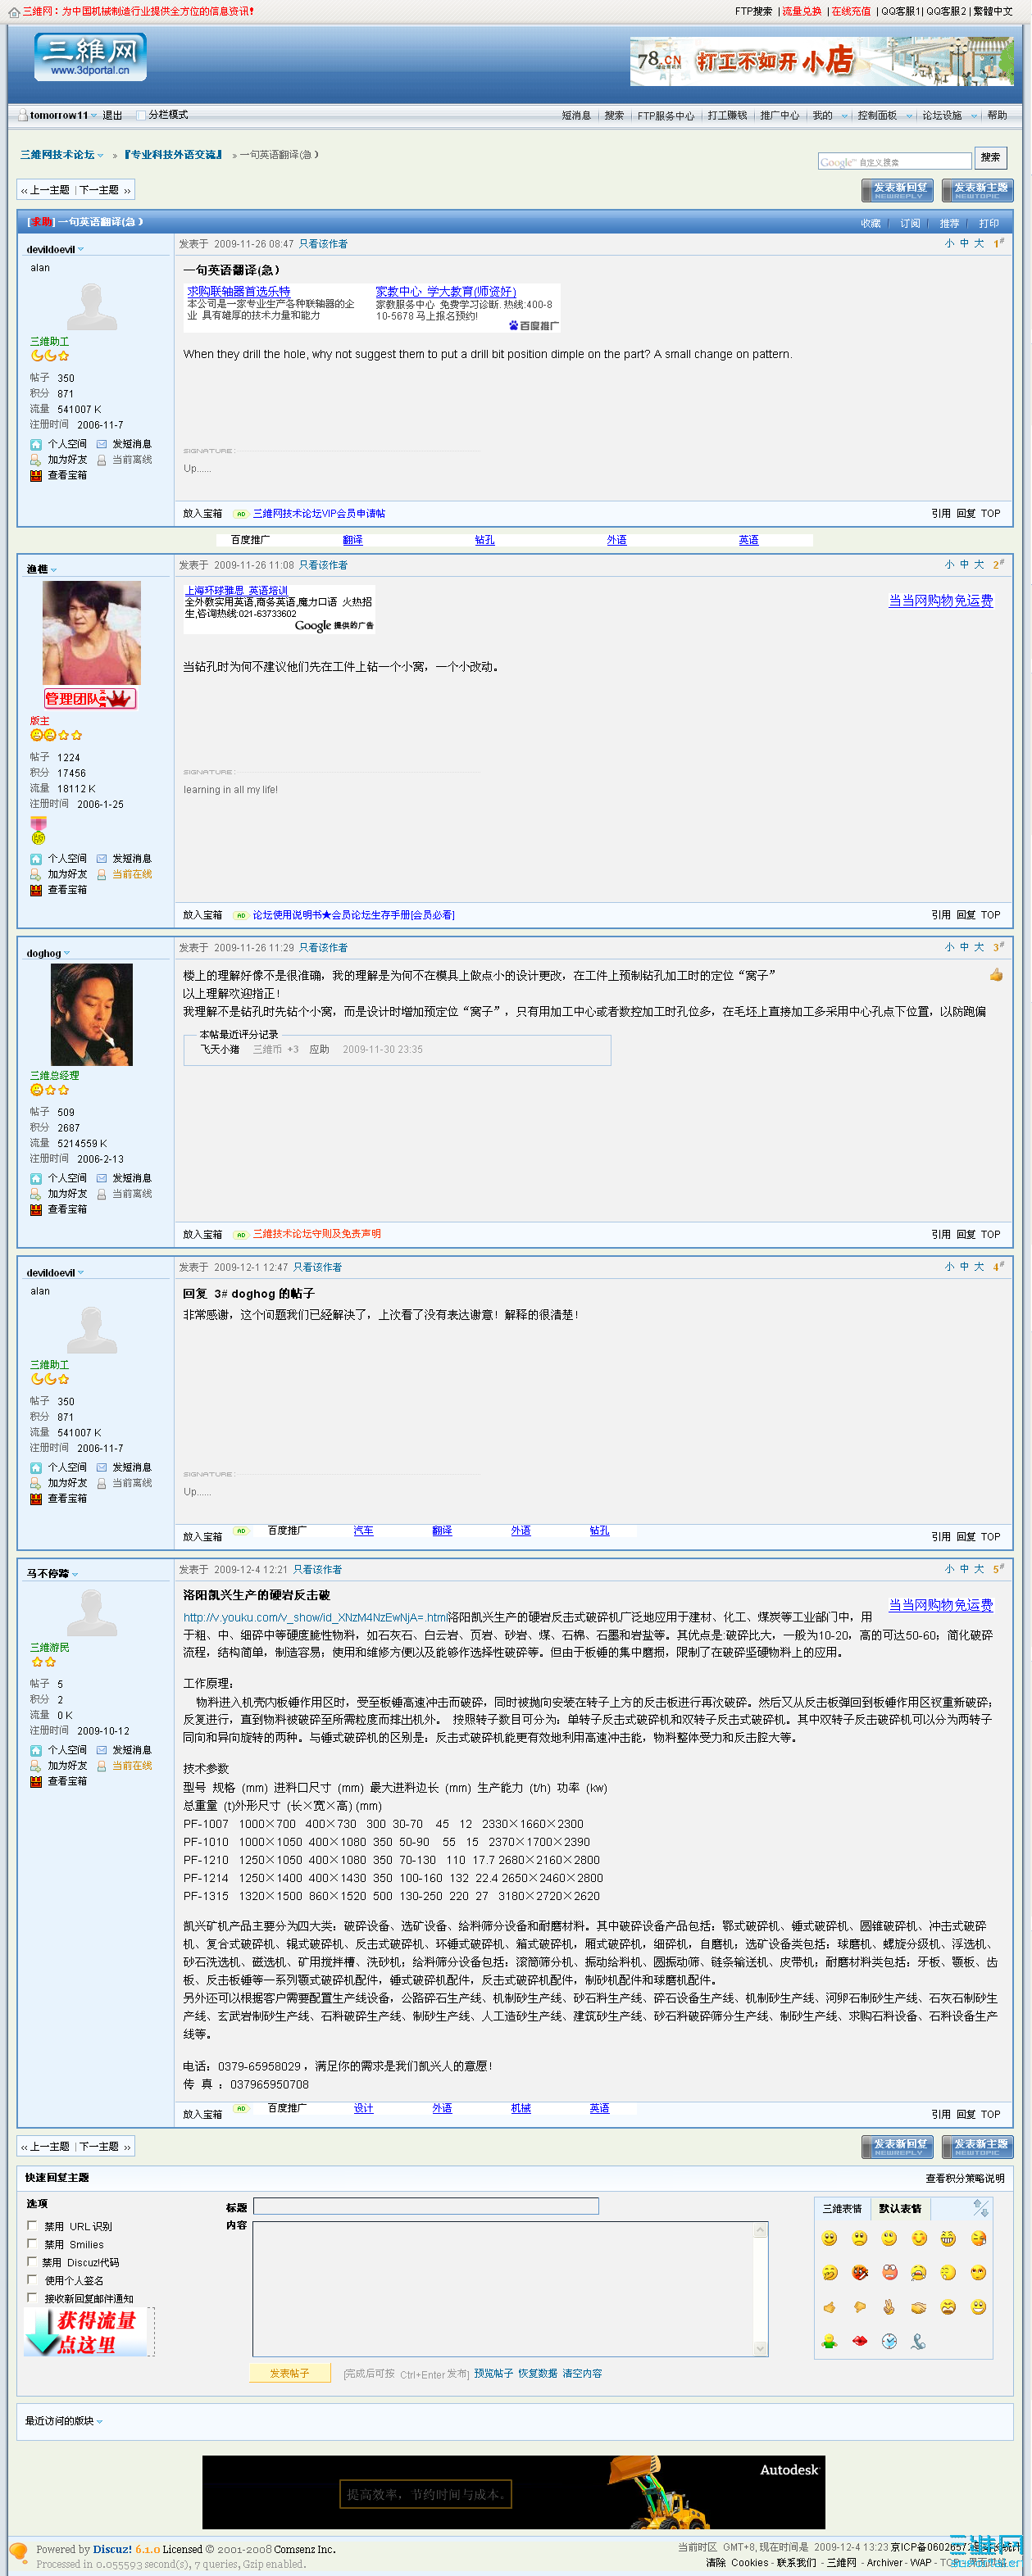Open 马不停蹄 username dropdown arrow
The image size is (1032, 2576).
point(75,1574)
